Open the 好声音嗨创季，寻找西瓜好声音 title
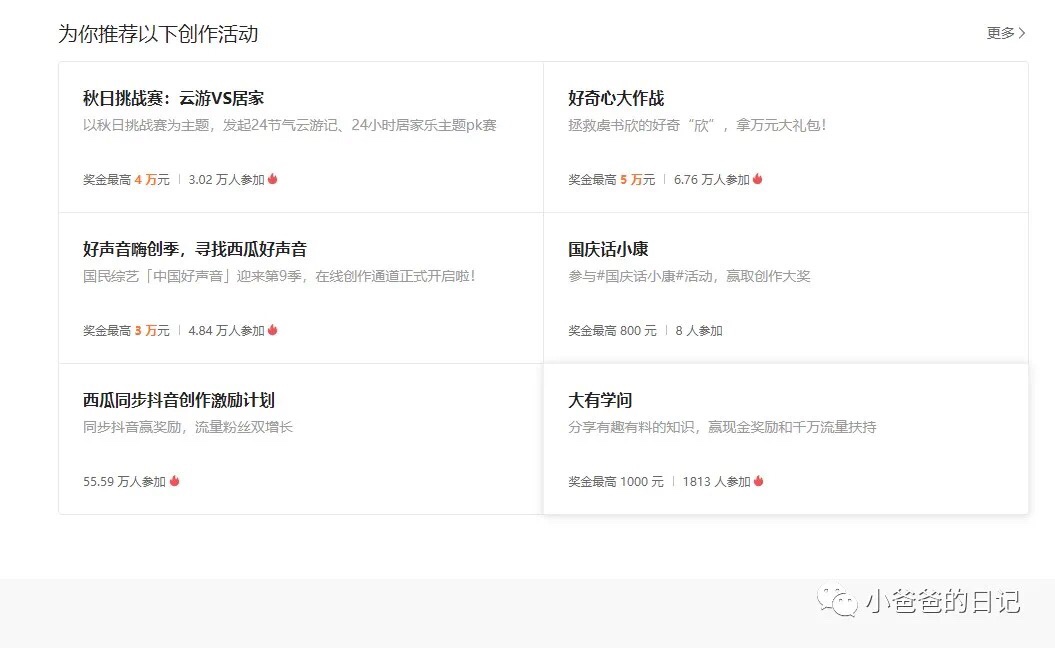 coord(194,249)
